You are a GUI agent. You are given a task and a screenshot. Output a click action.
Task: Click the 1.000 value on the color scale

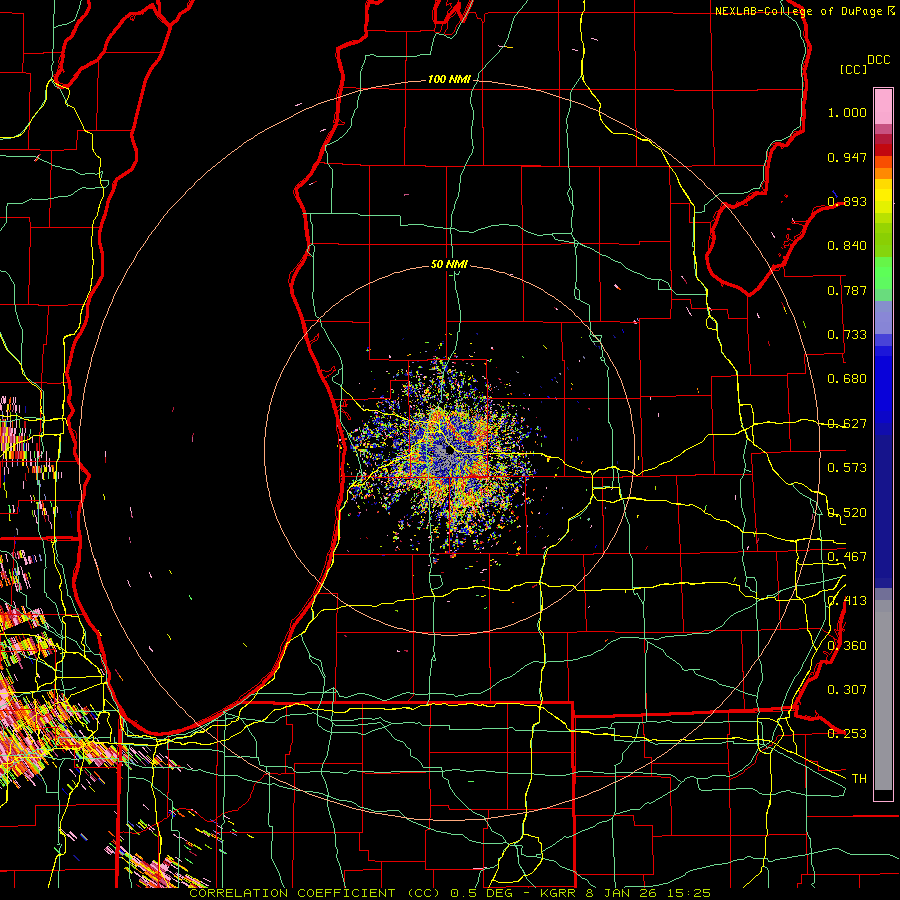847,112
